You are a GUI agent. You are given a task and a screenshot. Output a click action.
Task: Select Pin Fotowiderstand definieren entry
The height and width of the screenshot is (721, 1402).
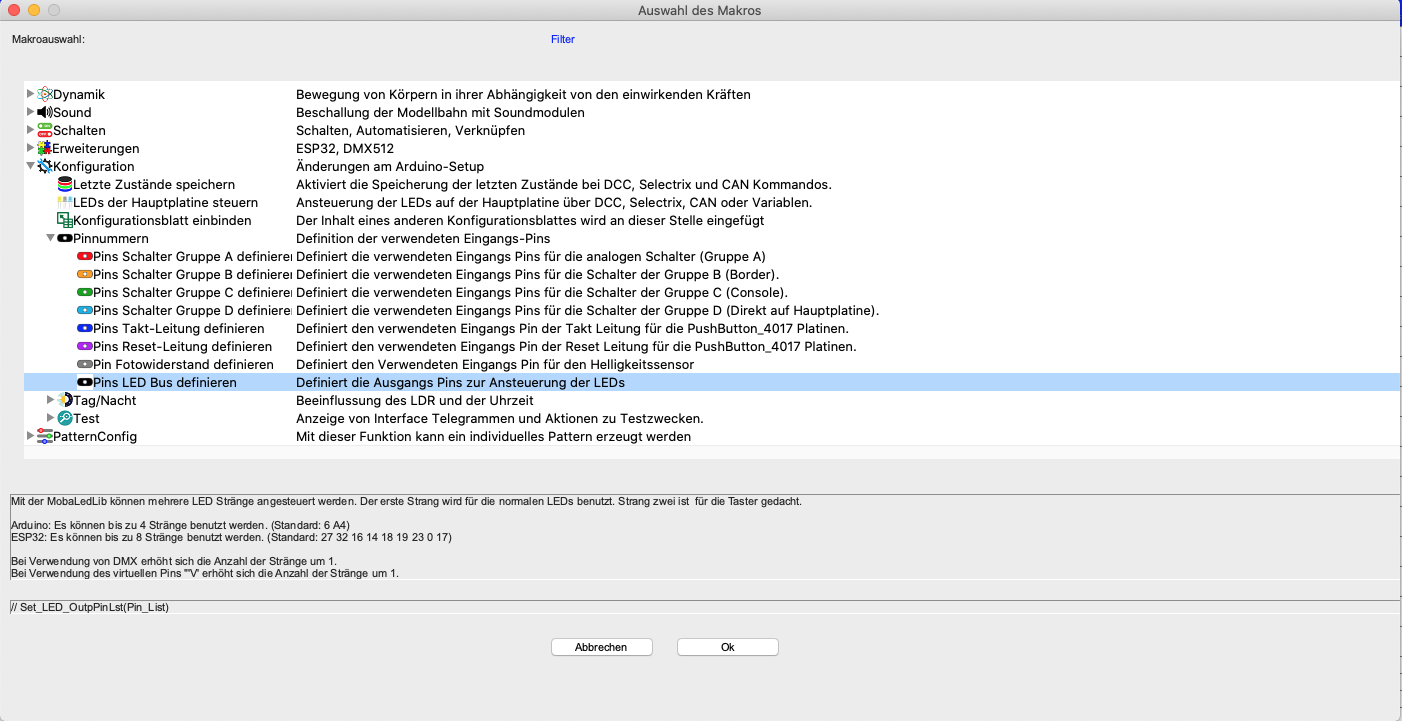point(183,364)
